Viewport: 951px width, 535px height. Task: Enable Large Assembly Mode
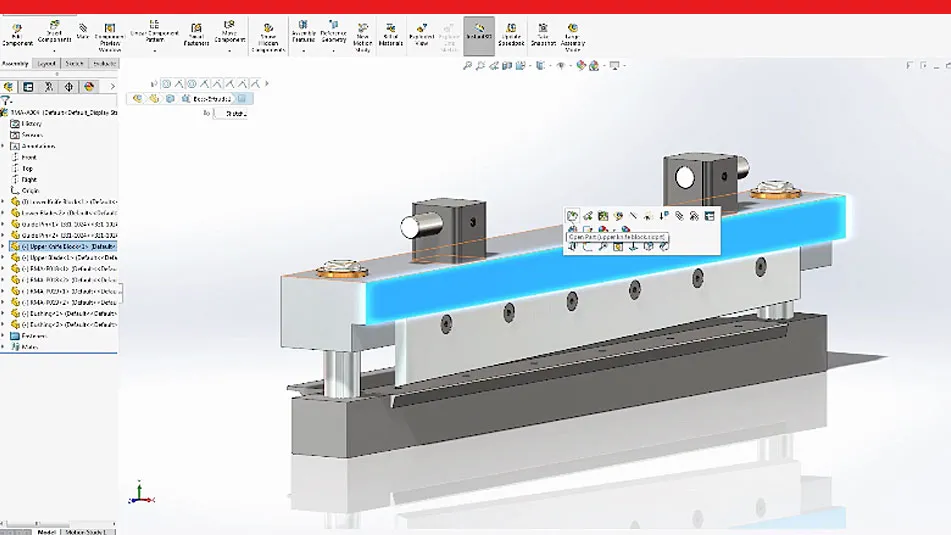click(x=573, y=38)
